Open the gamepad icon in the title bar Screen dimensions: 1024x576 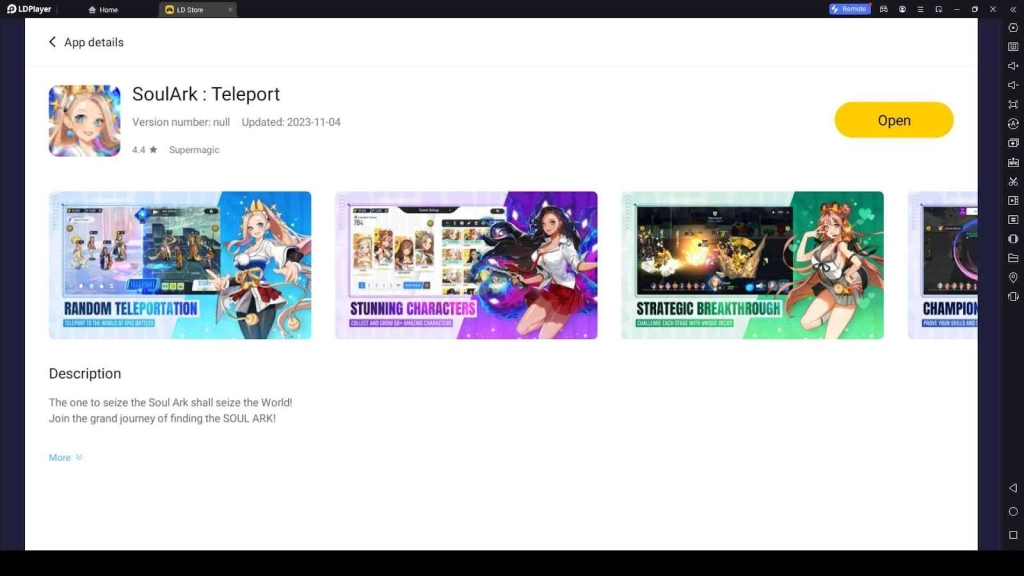click(x=884, y=9)
